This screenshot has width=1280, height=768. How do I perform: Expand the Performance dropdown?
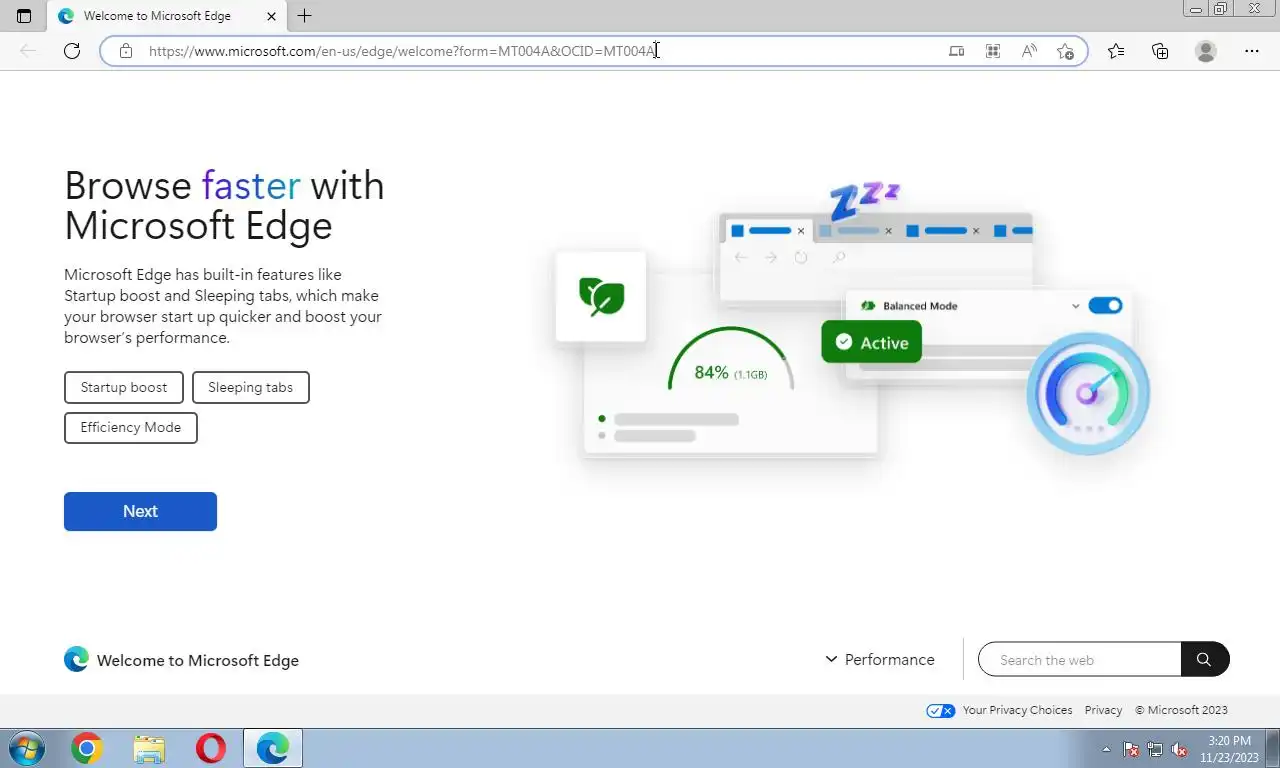click(x=880, y=659)
